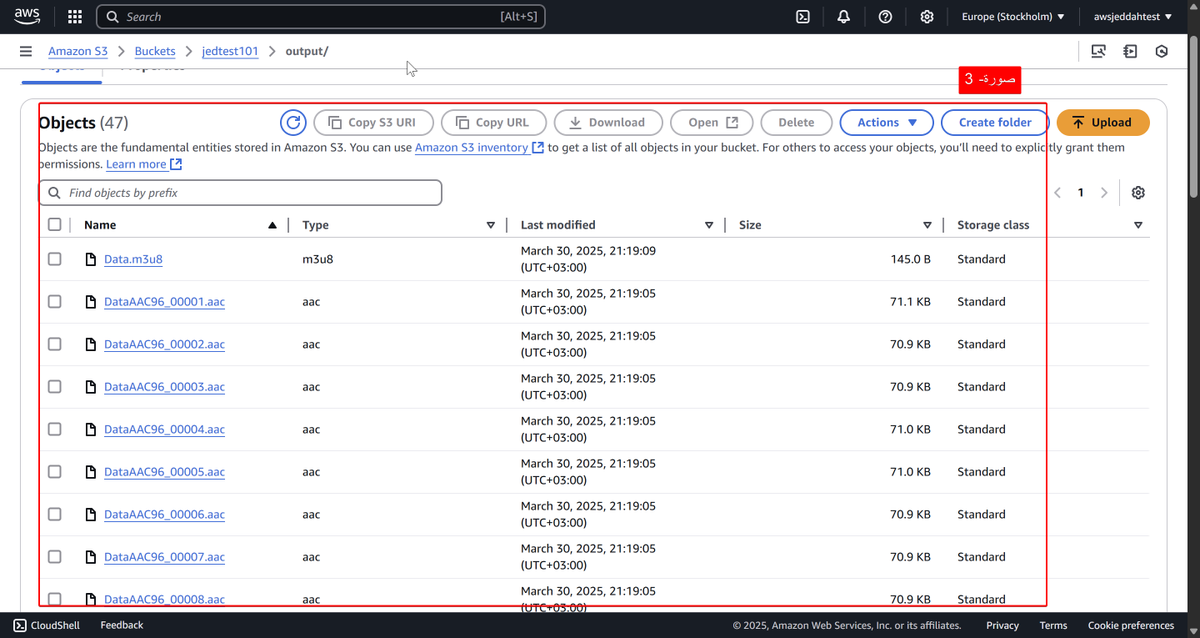Screen dimensions: 1200x638
Task: Open the help question-mark icon
Action: (x=885, y=17)
